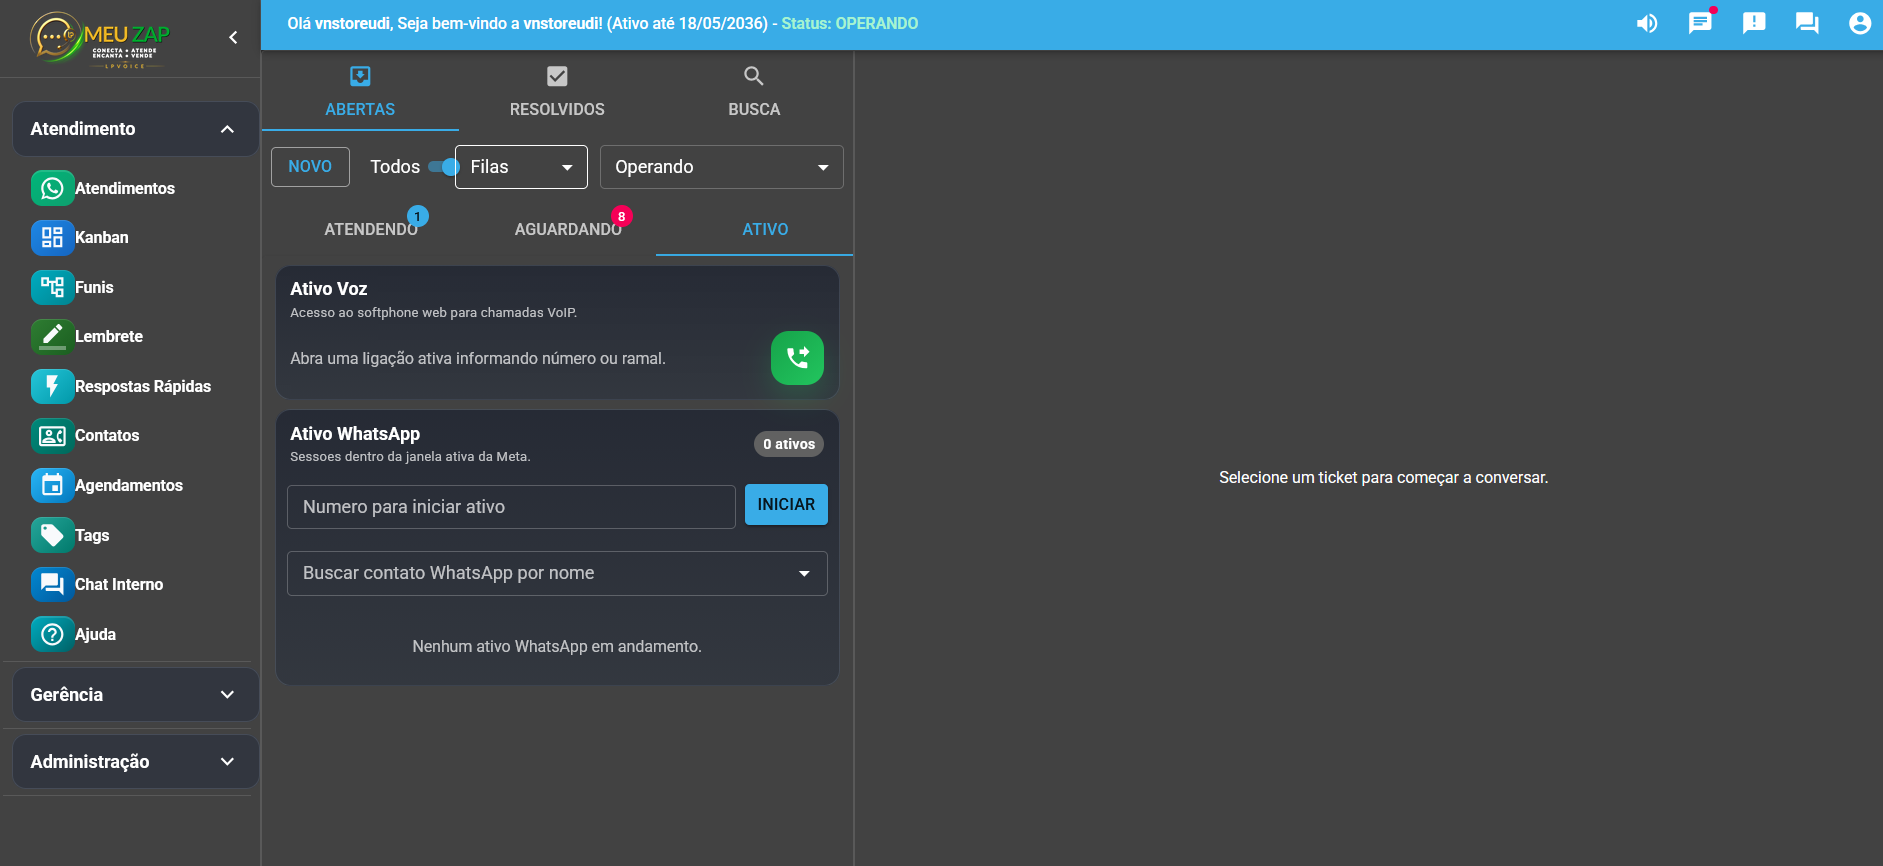Screen dimensions: 1883x866
Task: Open the announcements alert icon
Action: [1754, 23]
